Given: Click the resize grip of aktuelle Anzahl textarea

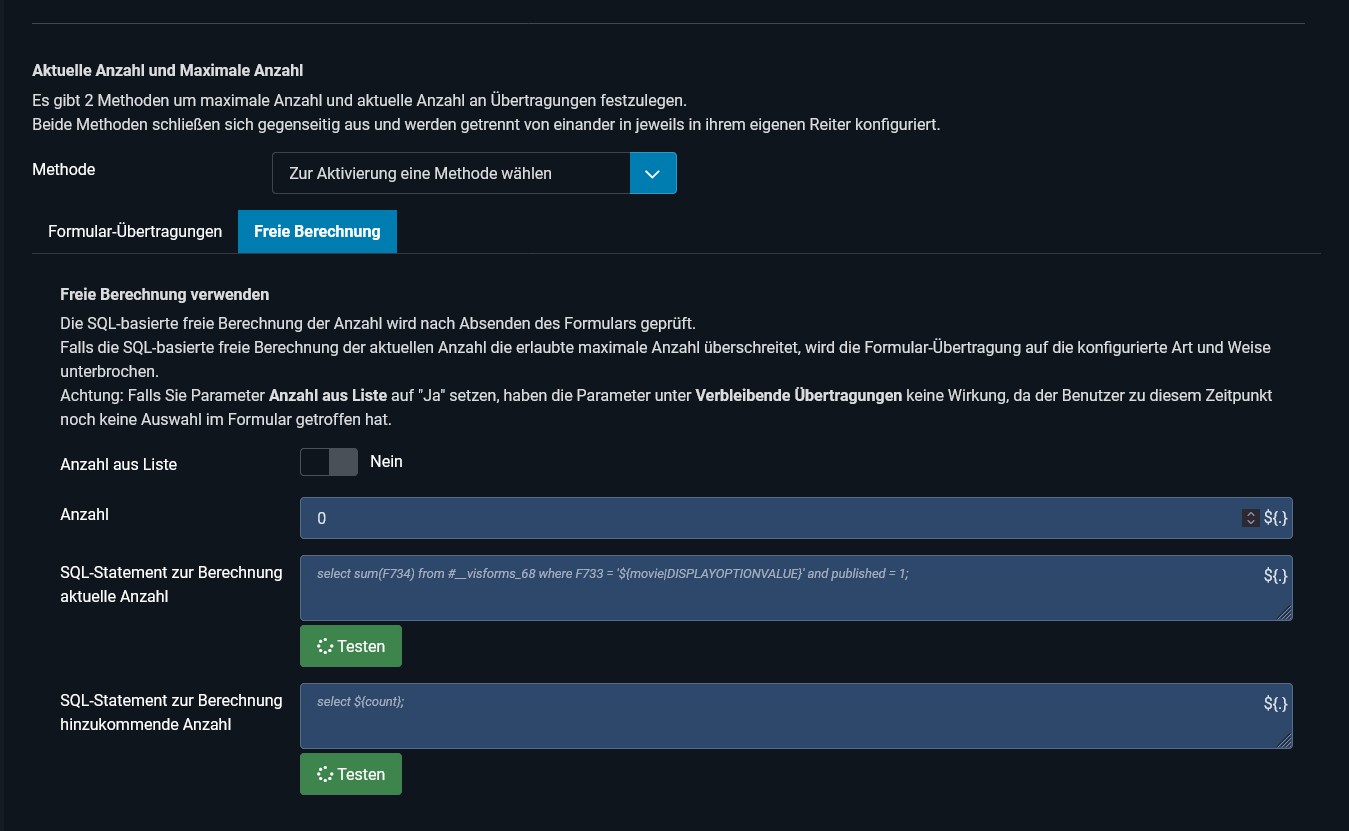Looking at the screenshot, I should tap(1285, 613).
